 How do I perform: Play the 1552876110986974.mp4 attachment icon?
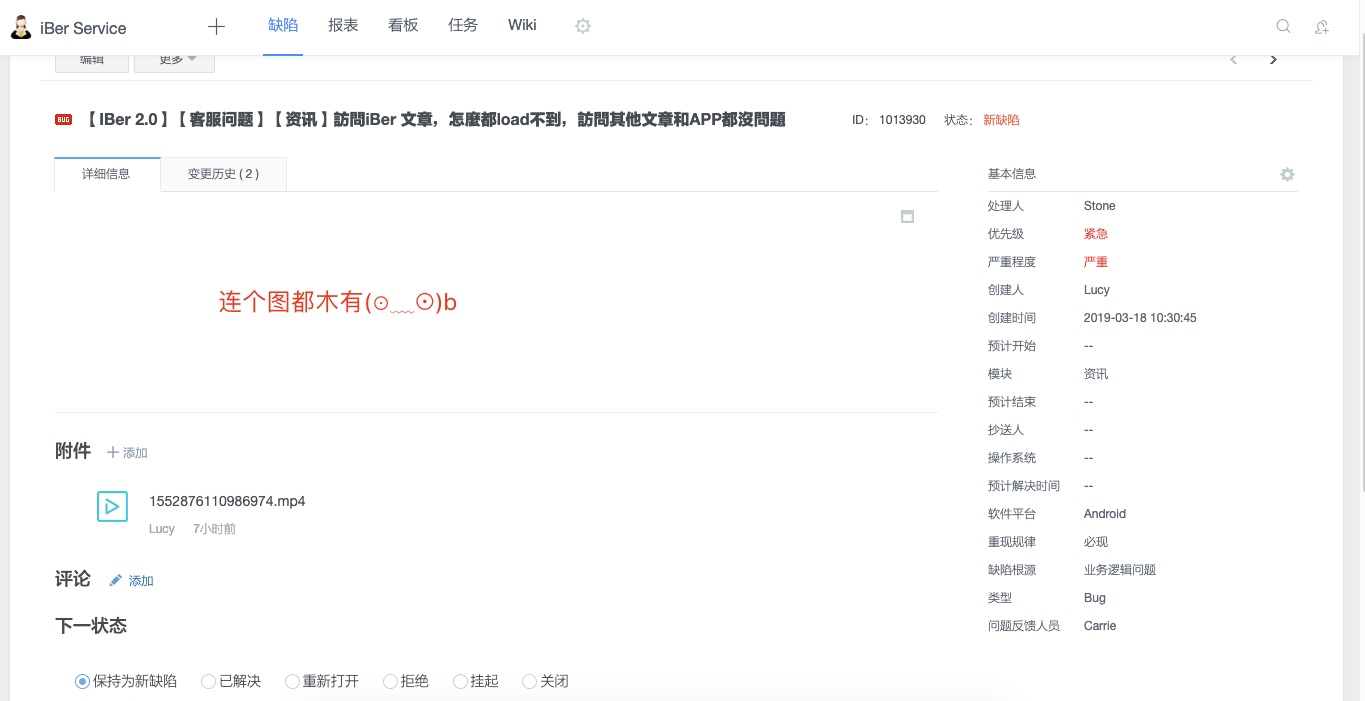click(112, 506)
